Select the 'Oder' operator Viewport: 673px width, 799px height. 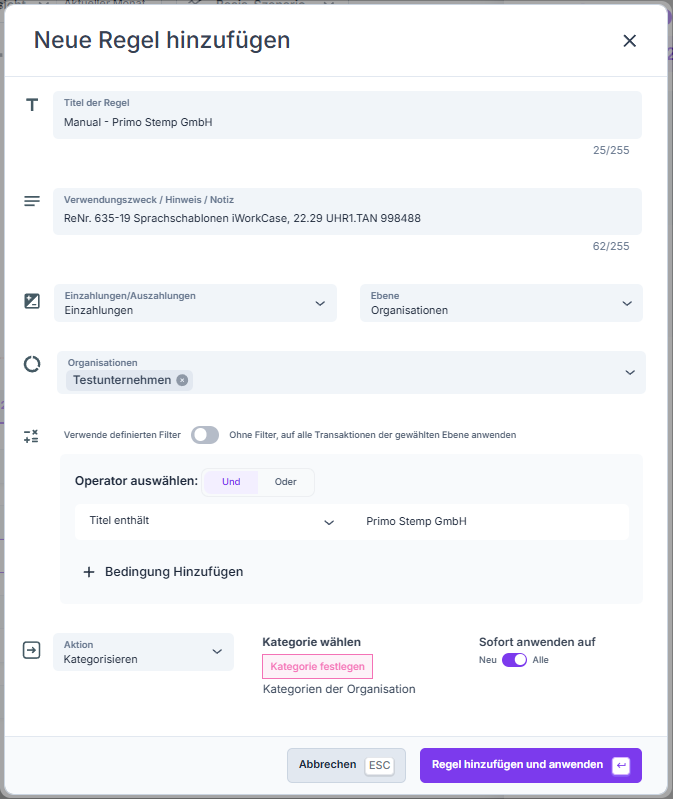coord(286,482)
